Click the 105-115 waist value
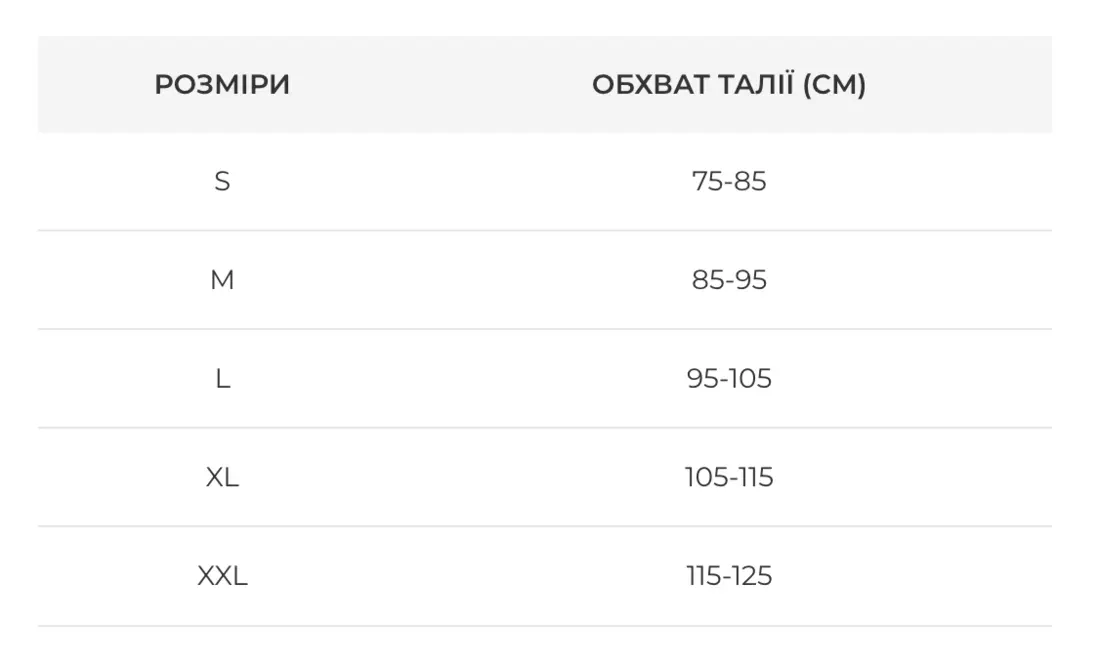The height and width of the screenshot is (666, 1100). pos(729,477)
